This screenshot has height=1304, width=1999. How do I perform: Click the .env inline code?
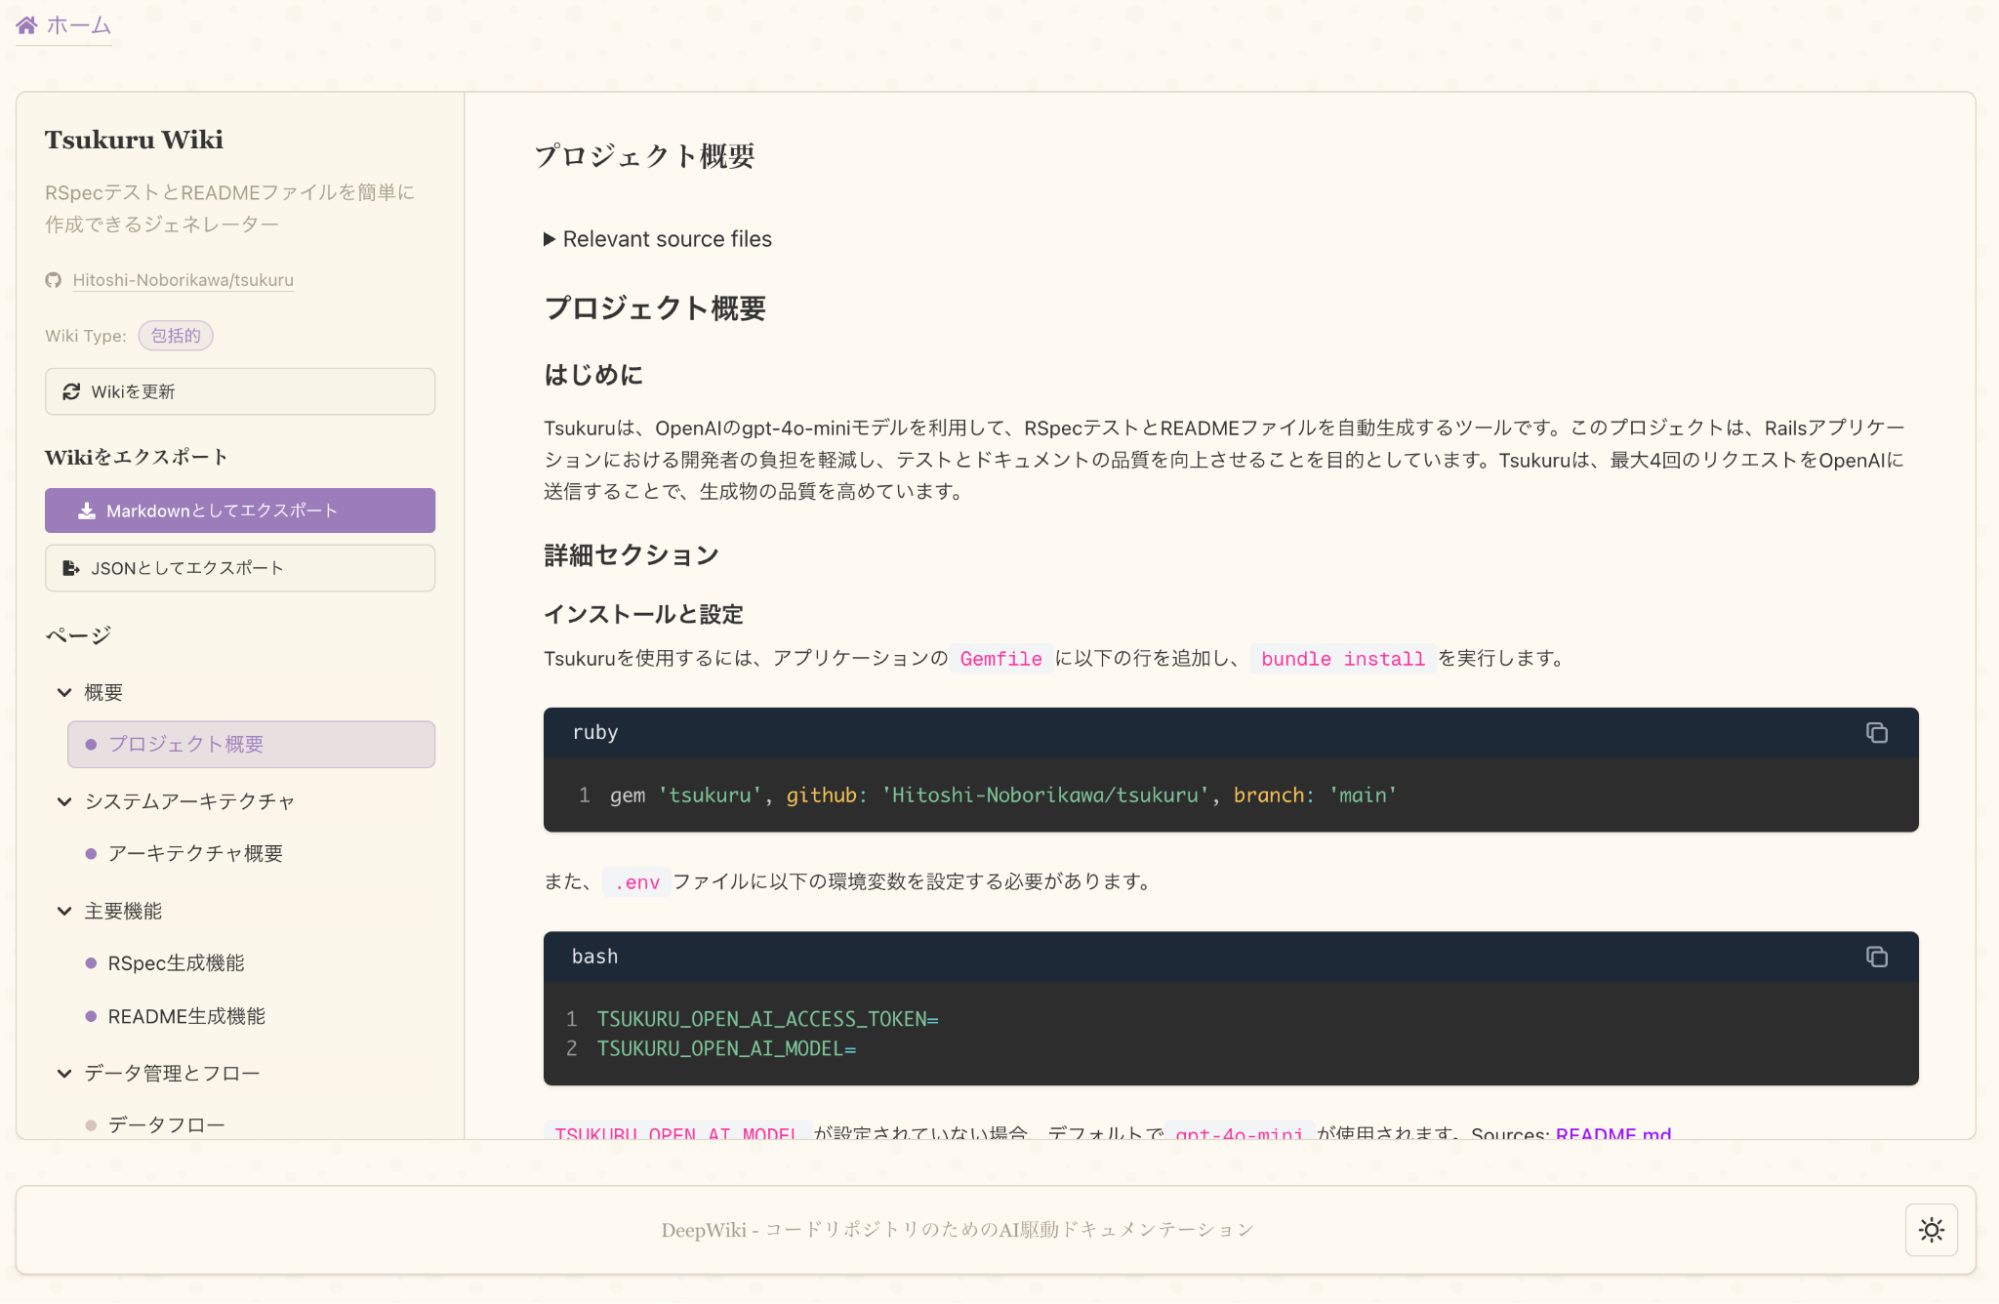click(637, 882)
